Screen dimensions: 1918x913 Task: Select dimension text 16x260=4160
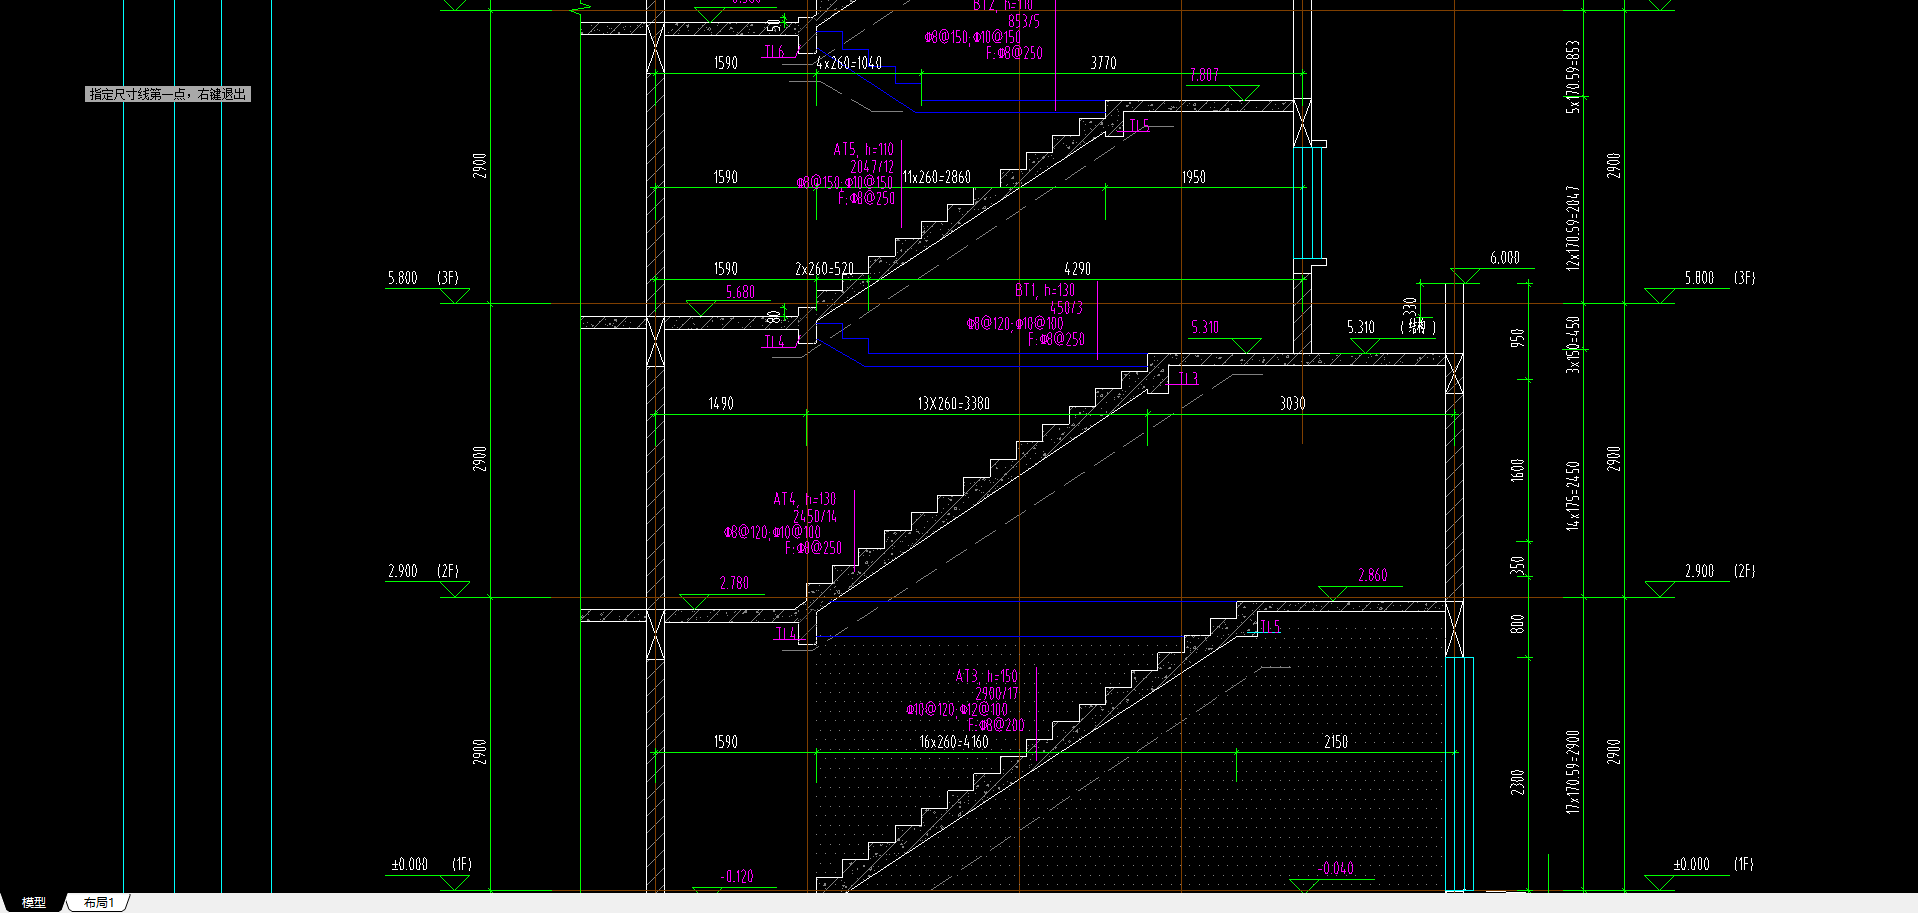953,742
